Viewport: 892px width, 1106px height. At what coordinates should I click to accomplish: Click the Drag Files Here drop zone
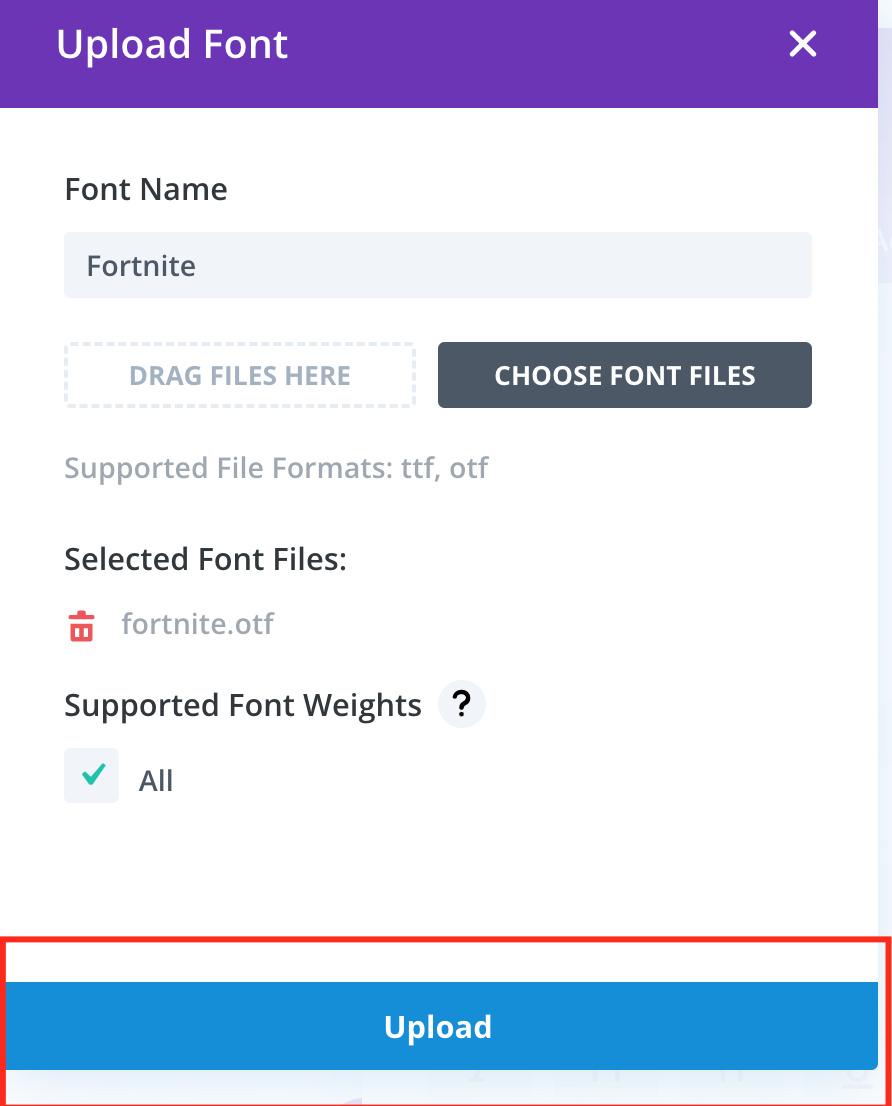(x=240, y=376)
